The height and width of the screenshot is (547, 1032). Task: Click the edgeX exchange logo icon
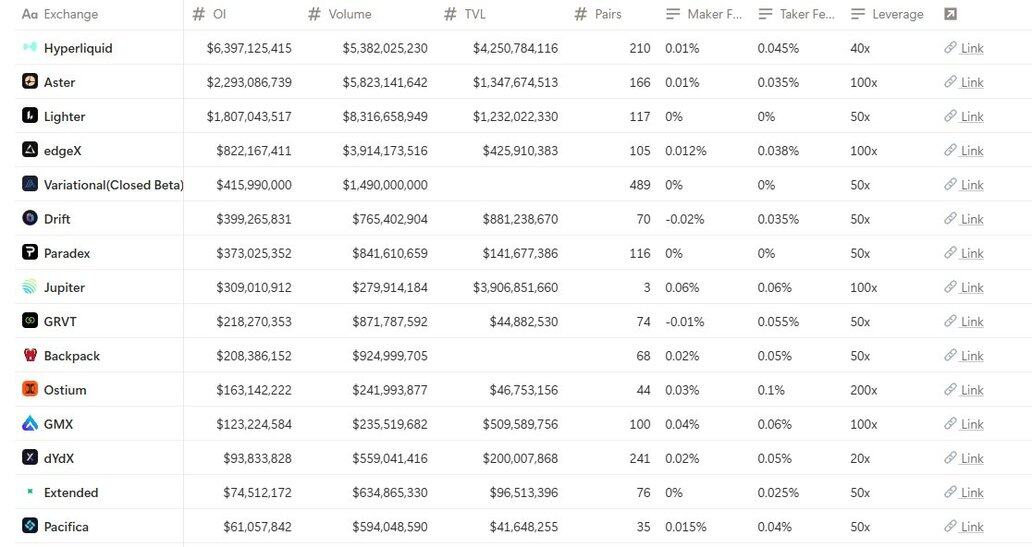pos(30,150)
